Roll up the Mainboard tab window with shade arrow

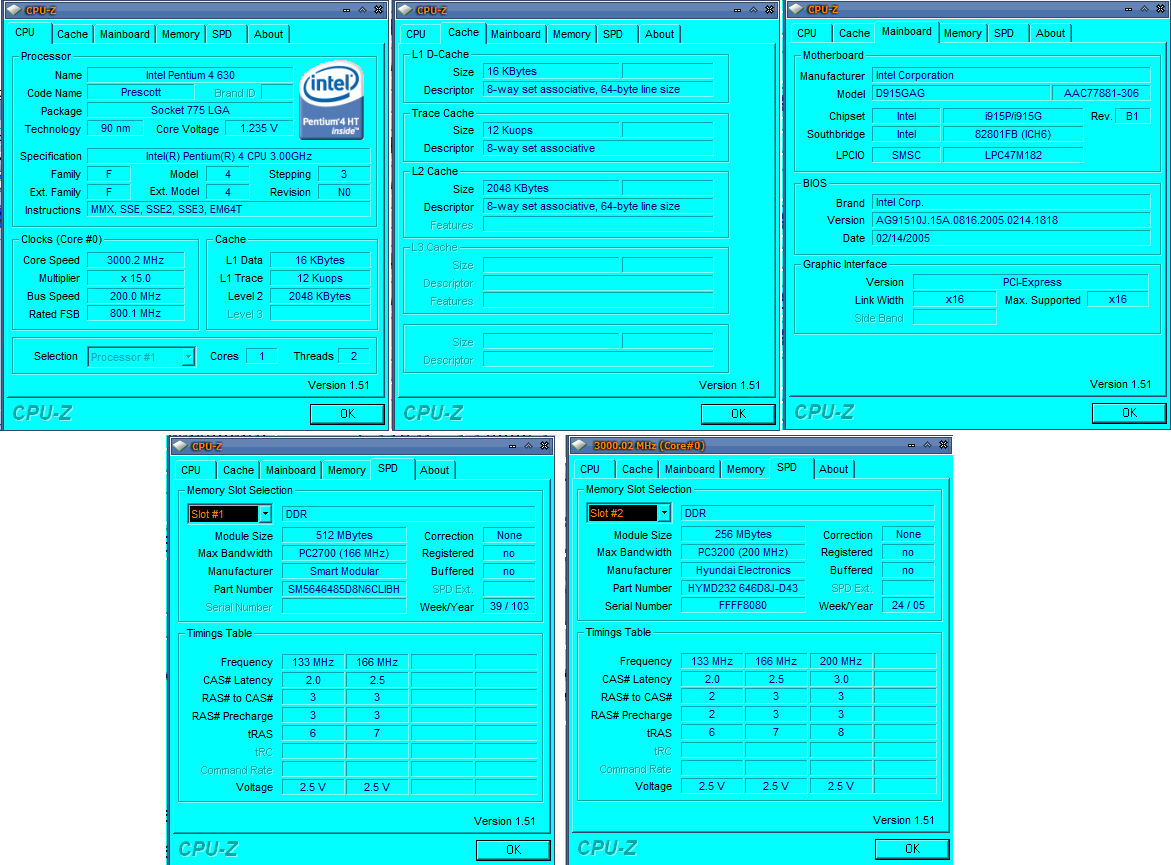click(1144, 9)
